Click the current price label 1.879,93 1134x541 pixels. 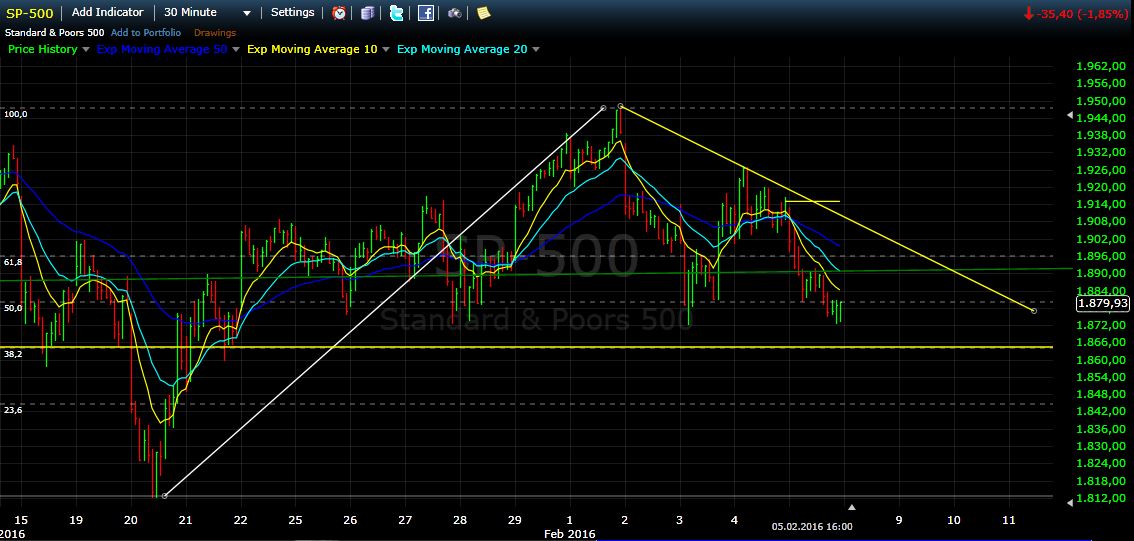1102,303
